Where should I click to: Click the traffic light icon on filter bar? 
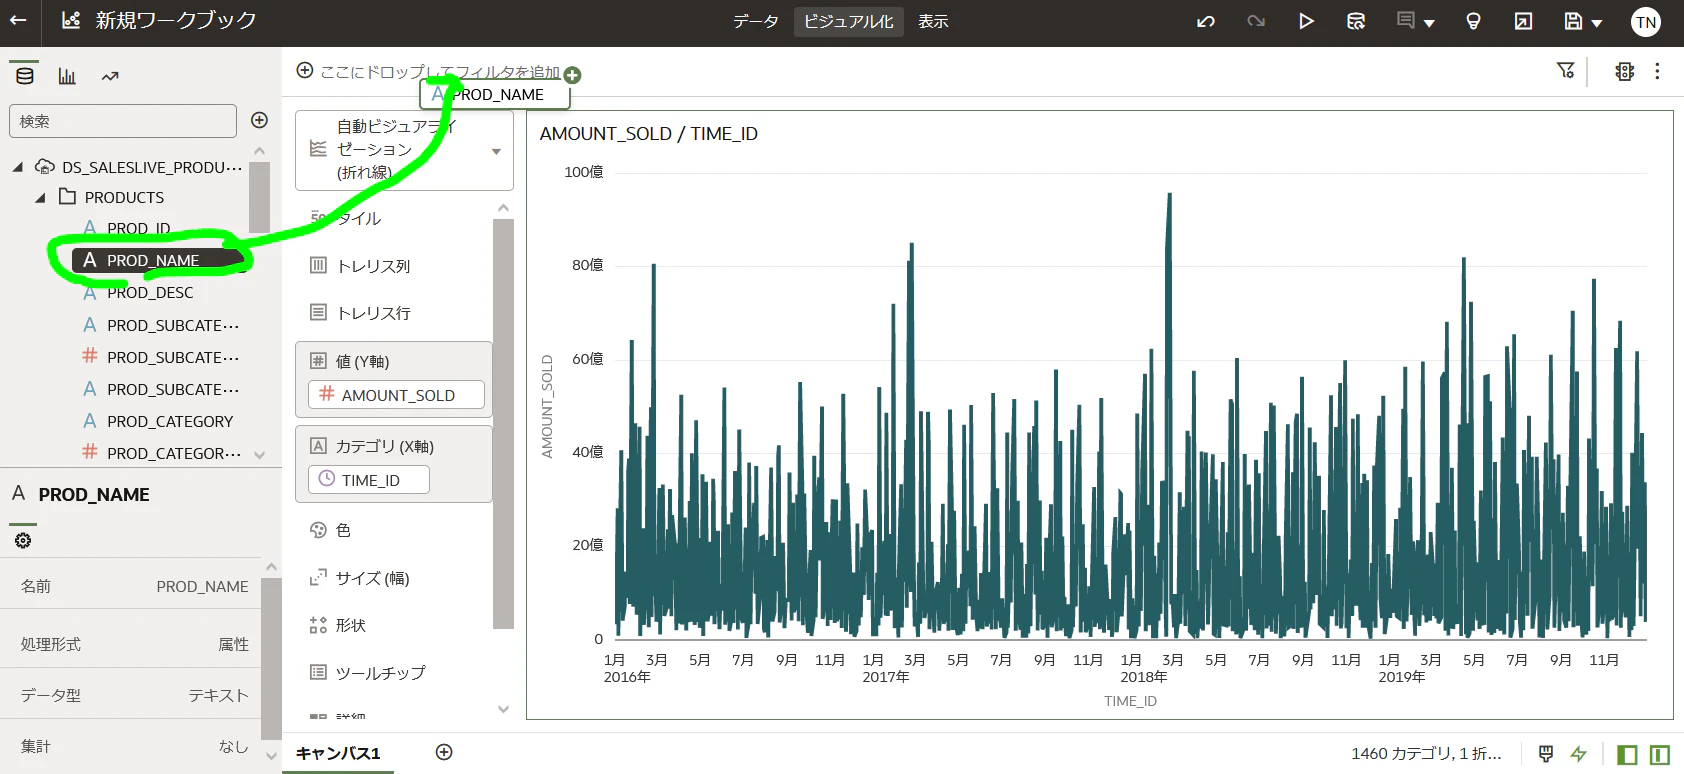pos(1625,71)
